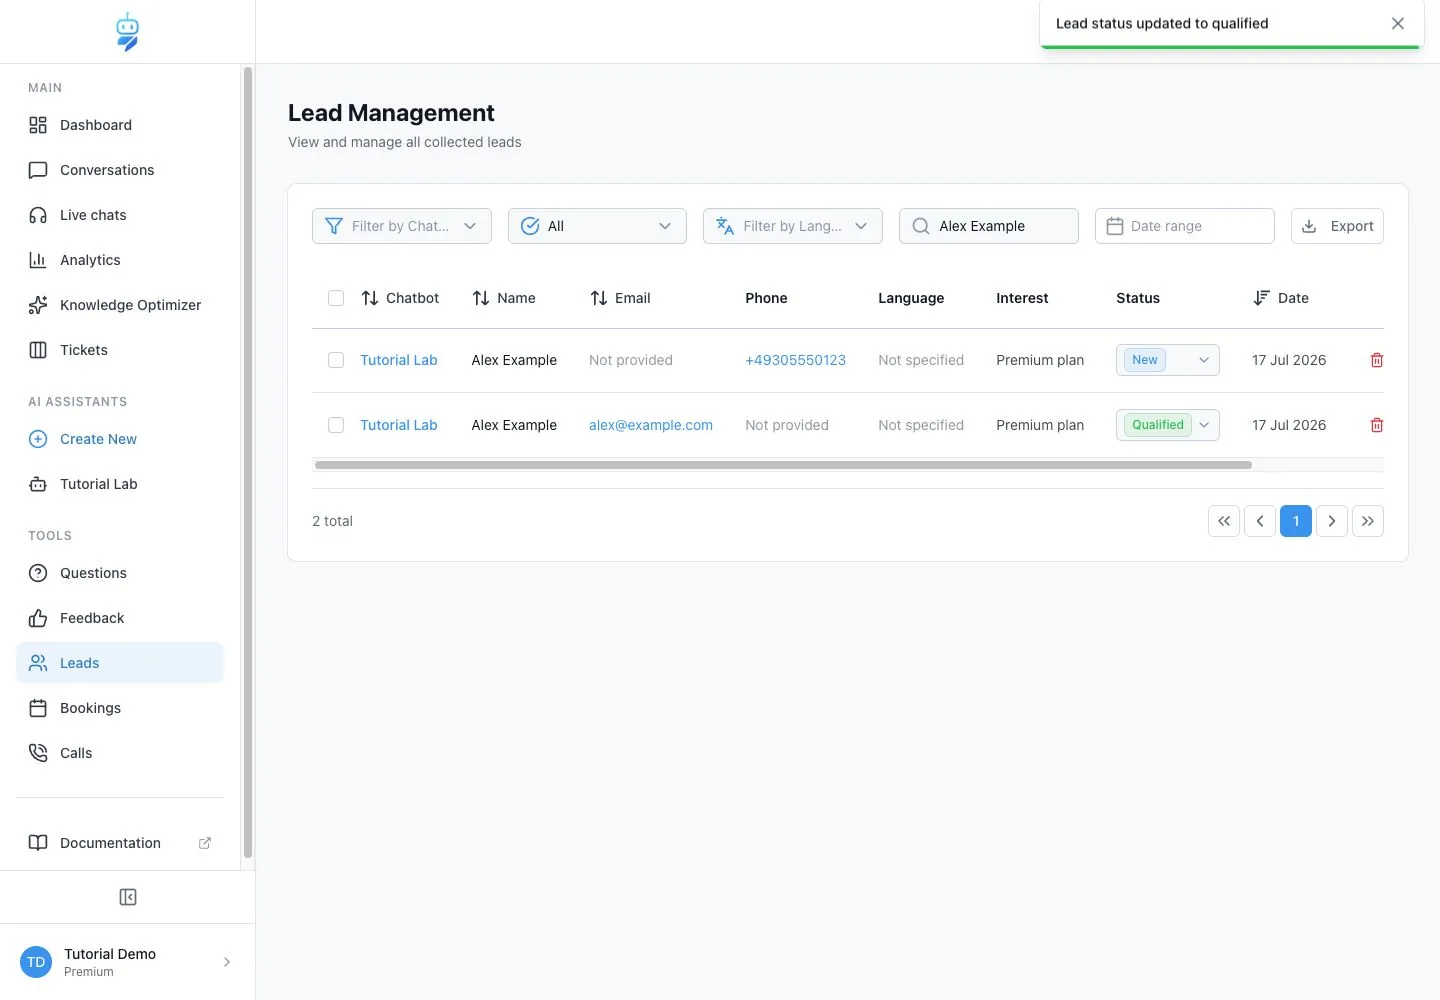
Task: Open the All status filter dropdown
Action: click(597, 226)
